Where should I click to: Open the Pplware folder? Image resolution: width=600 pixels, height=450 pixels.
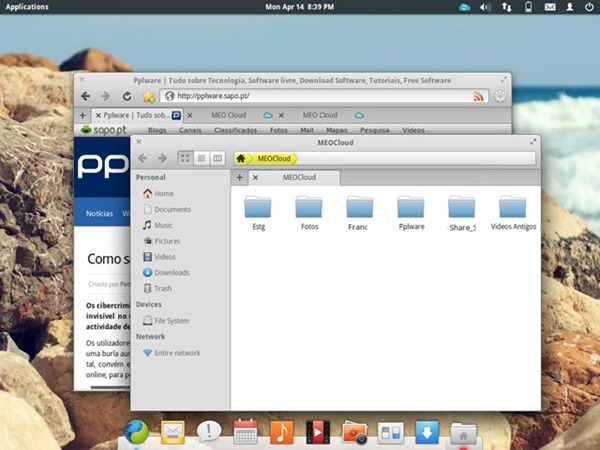click(x=411, y=213)
